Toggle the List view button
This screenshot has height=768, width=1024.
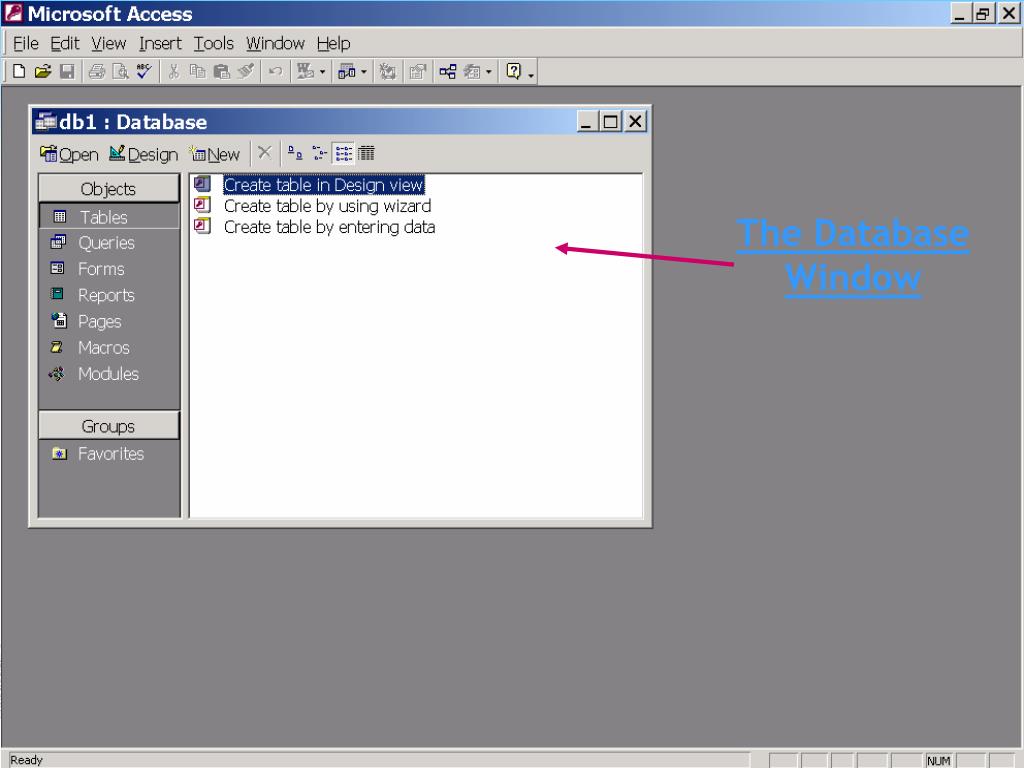click(344, 153)
